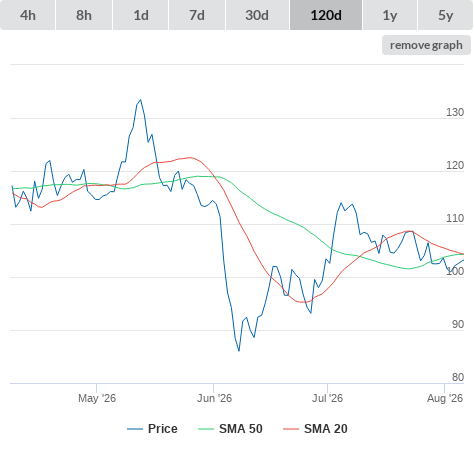Click the Jul '26 axis label
The width and height of the screenshot is (474, 455).
click(327, 398)
